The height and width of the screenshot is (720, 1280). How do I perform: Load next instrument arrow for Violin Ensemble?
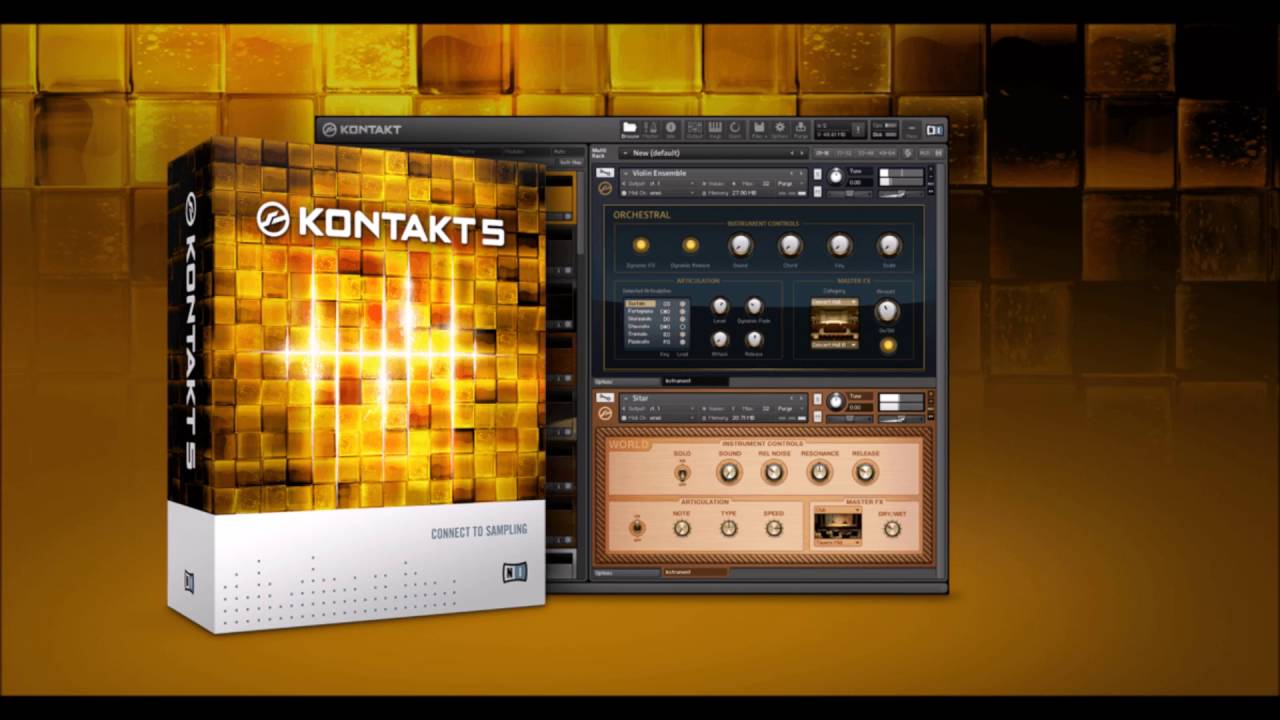pos(801,173)
